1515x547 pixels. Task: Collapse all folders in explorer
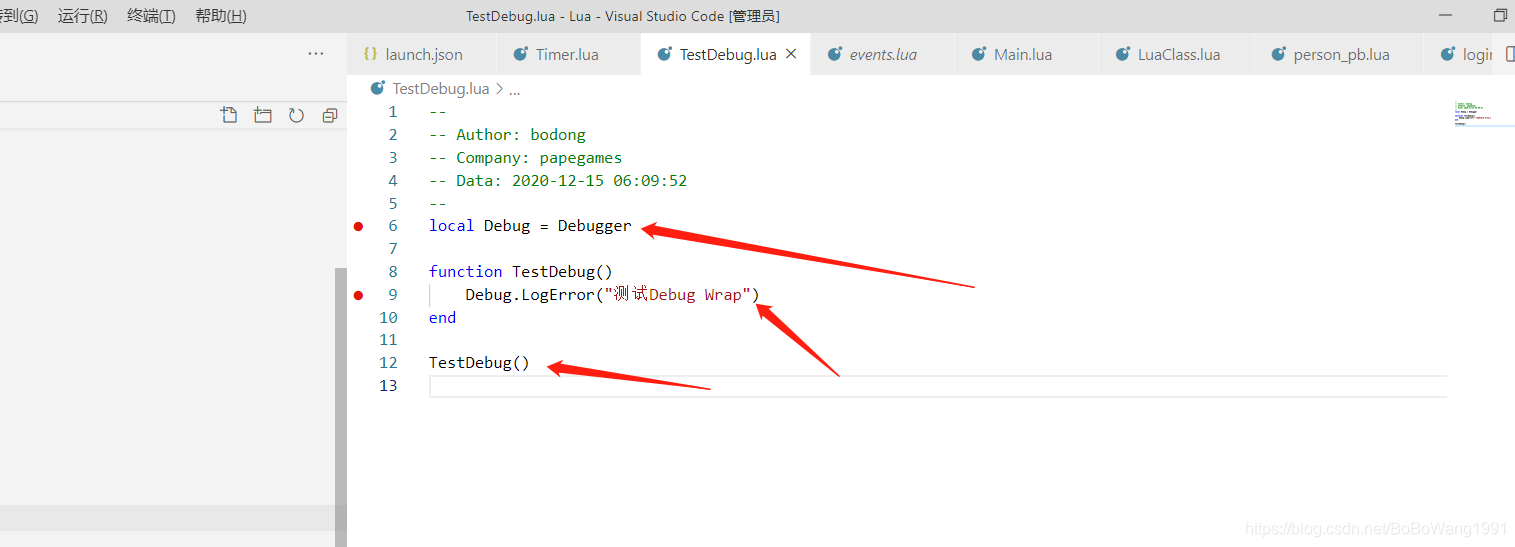coord(329,115)
